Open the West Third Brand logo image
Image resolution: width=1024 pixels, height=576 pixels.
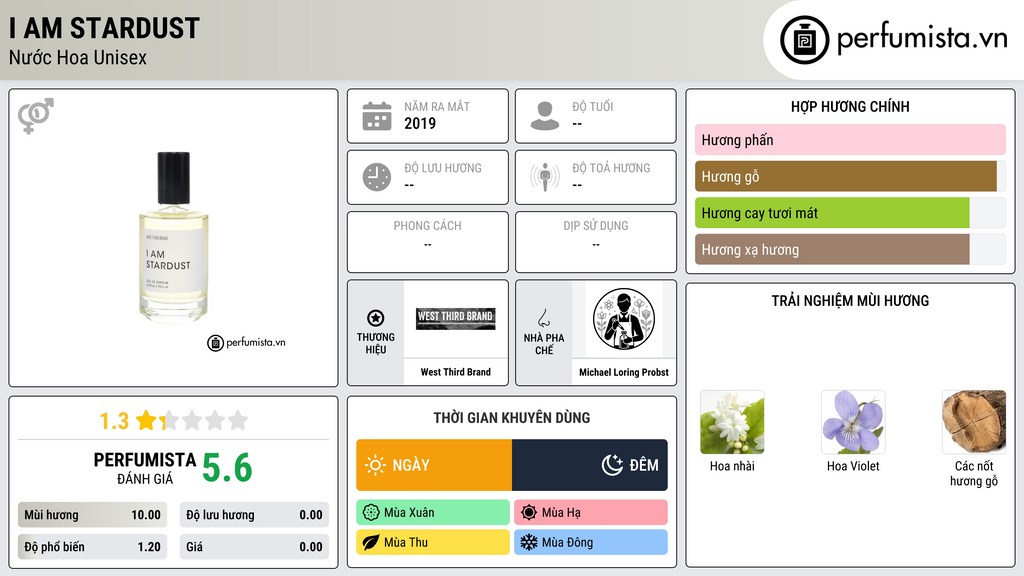tap(455, 319)
